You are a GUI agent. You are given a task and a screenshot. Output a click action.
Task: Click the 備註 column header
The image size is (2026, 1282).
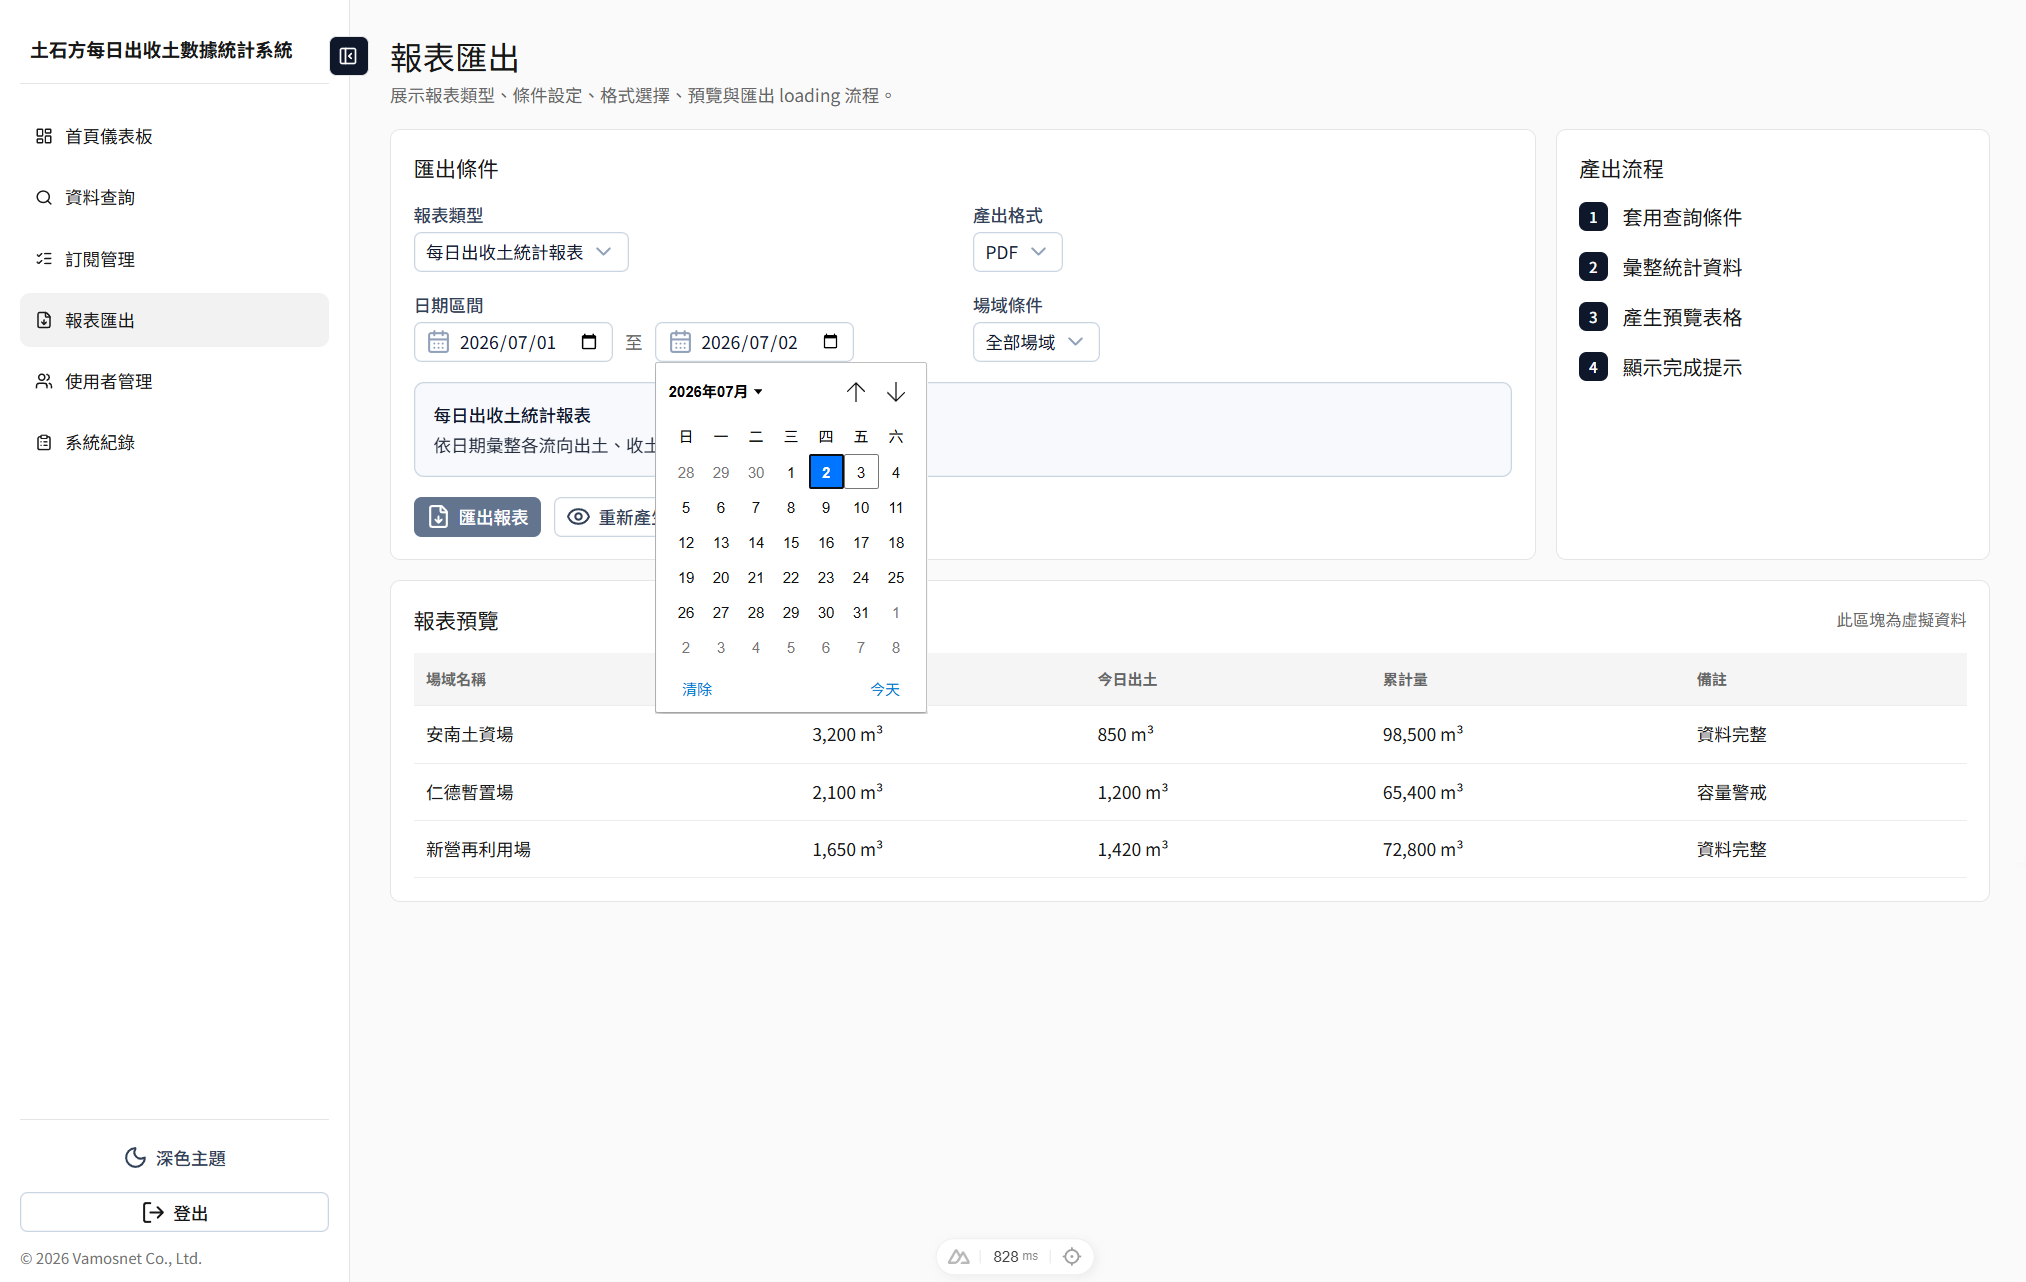click(1711, 679)
